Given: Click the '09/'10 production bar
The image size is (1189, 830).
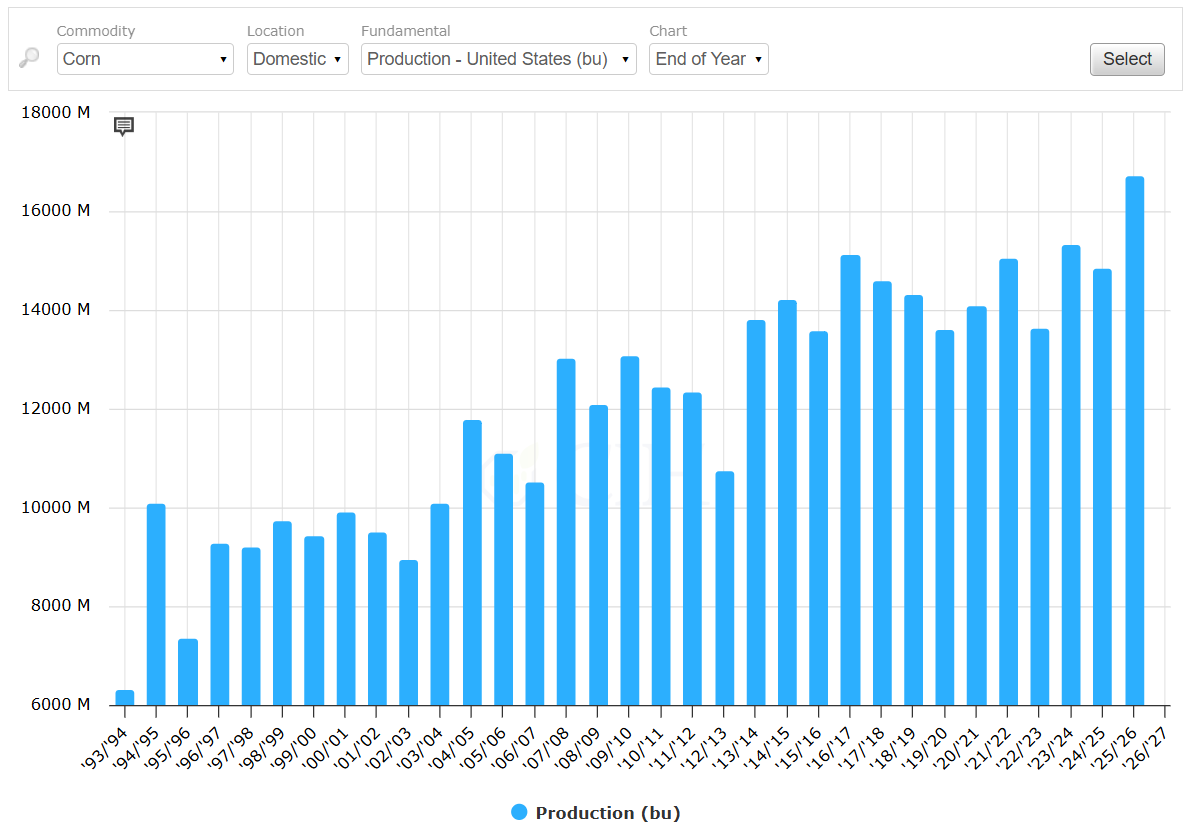Looking at the screenshot, I should tap(629, 531).
